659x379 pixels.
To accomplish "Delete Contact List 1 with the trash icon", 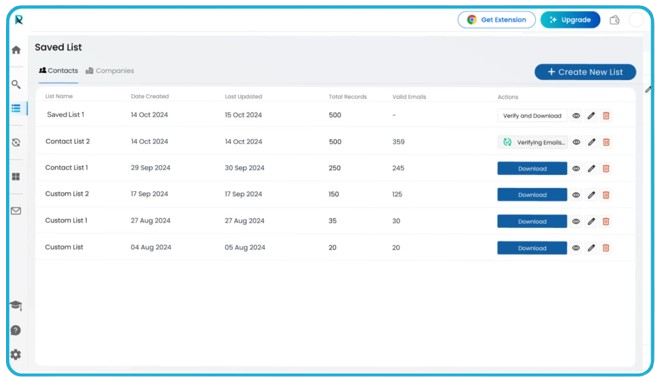I will click(606, 168).
